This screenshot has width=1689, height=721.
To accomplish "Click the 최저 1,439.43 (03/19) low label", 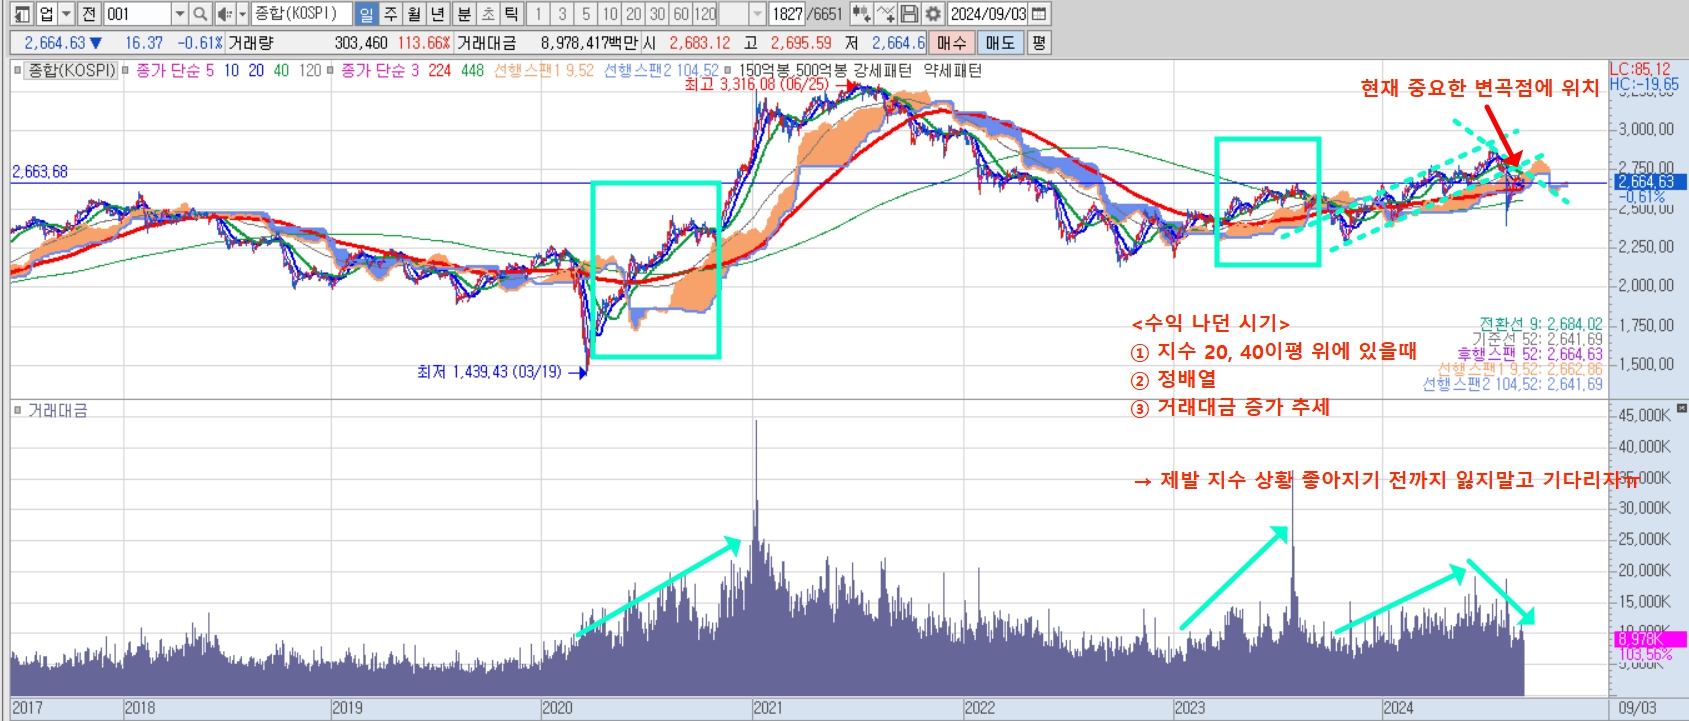I will point(489,372).
